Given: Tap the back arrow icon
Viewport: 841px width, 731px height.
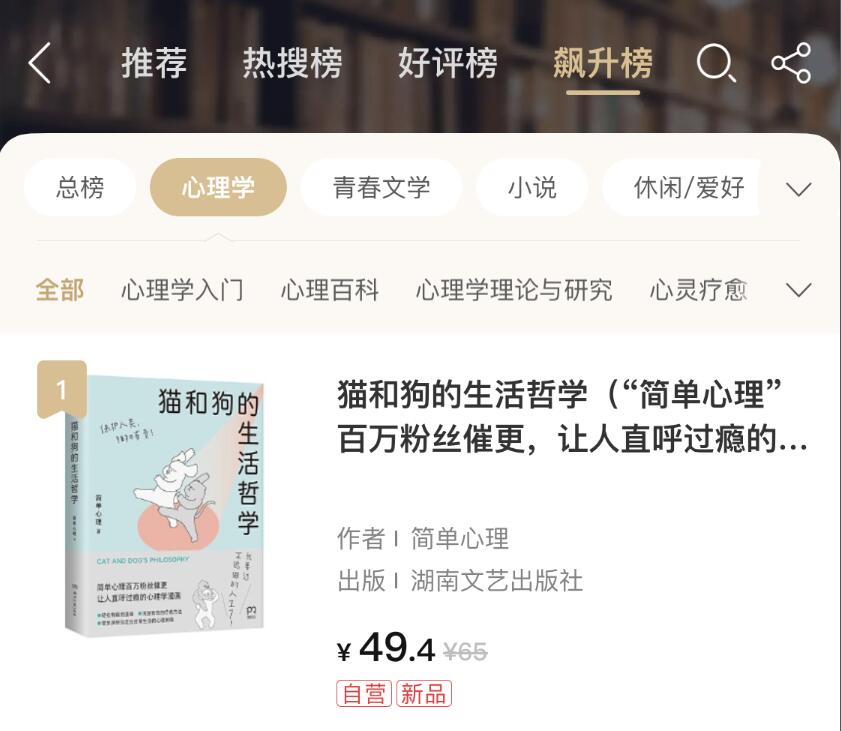Looking at the screenshot, I should 39,63.
